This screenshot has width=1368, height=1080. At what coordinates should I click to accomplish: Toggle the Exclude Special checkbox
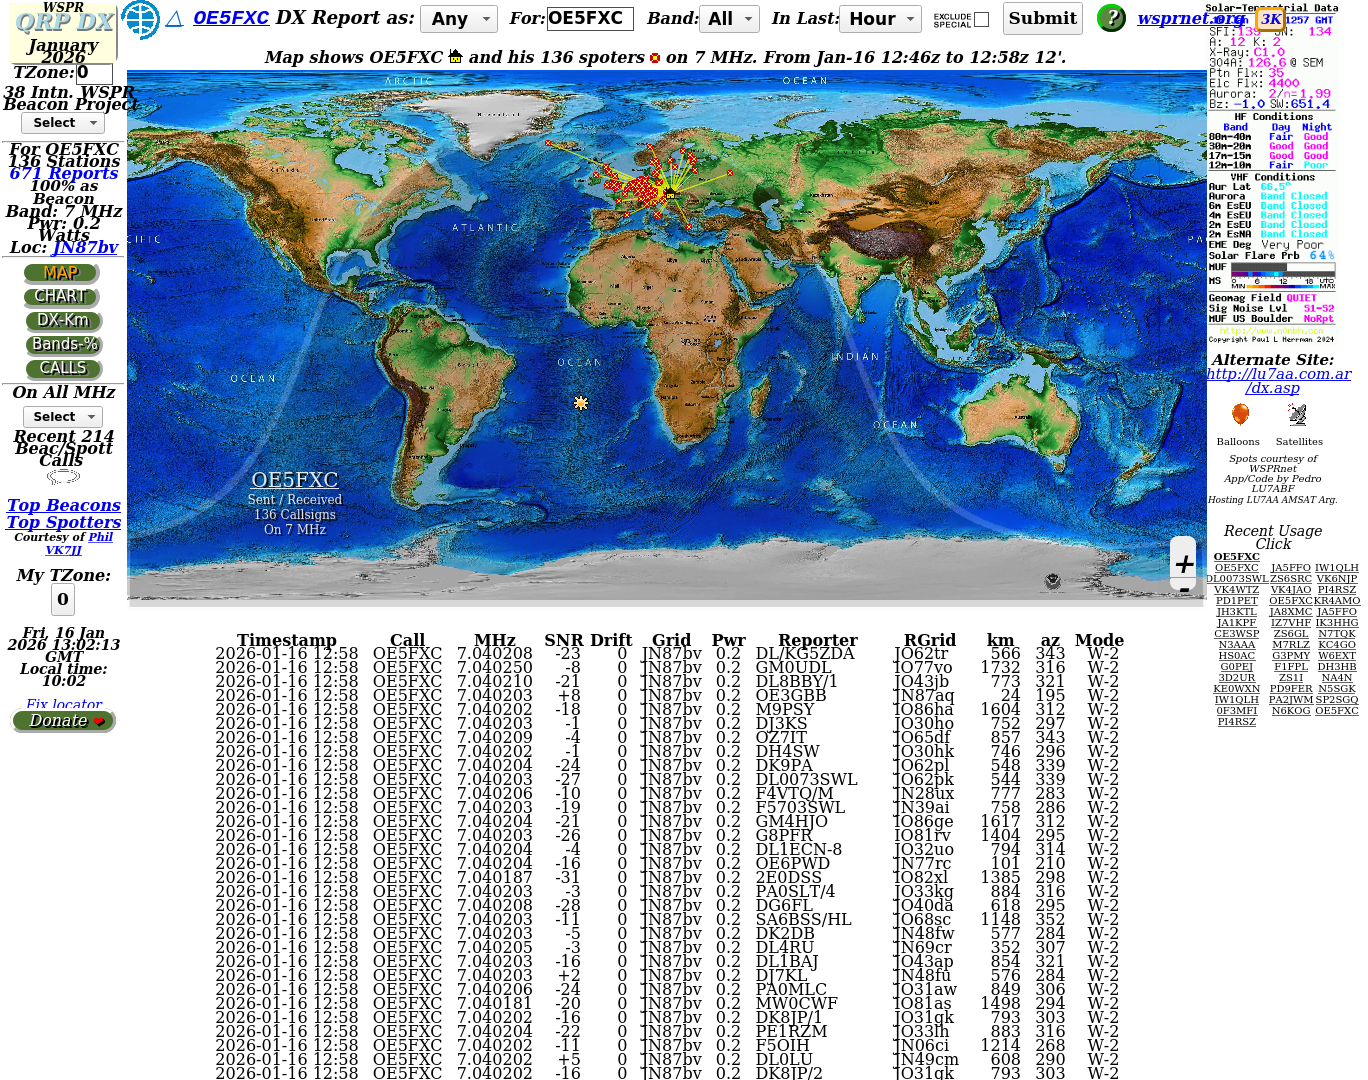pos(981,19)
